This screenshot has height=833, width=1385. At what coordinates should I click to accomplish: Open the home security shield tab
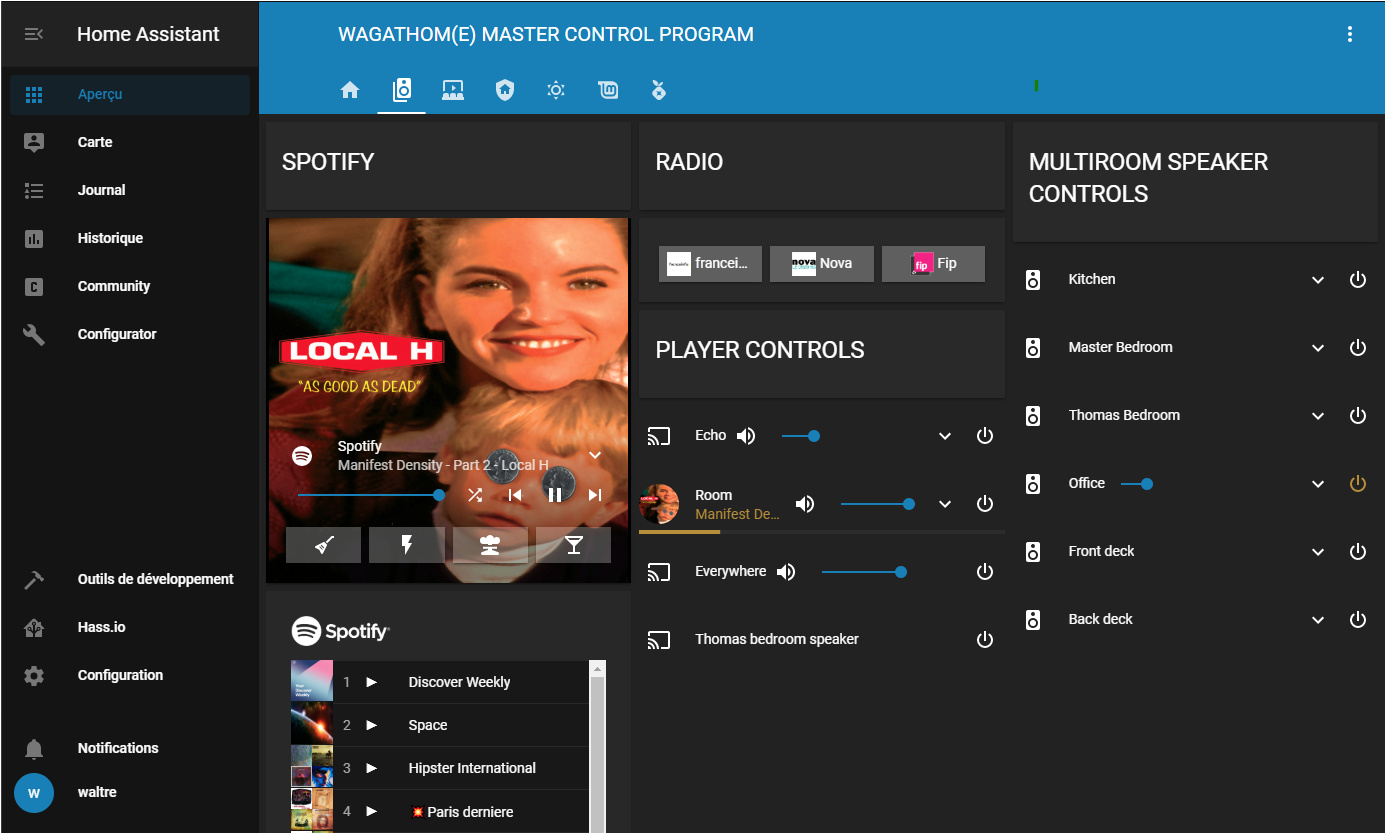[x=505, y=90]
